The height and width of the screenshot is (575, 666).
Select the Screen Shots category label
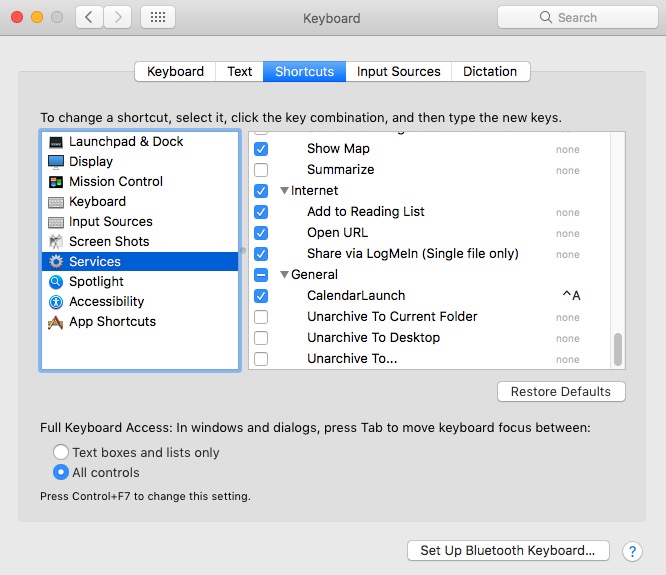coord(109,242)
